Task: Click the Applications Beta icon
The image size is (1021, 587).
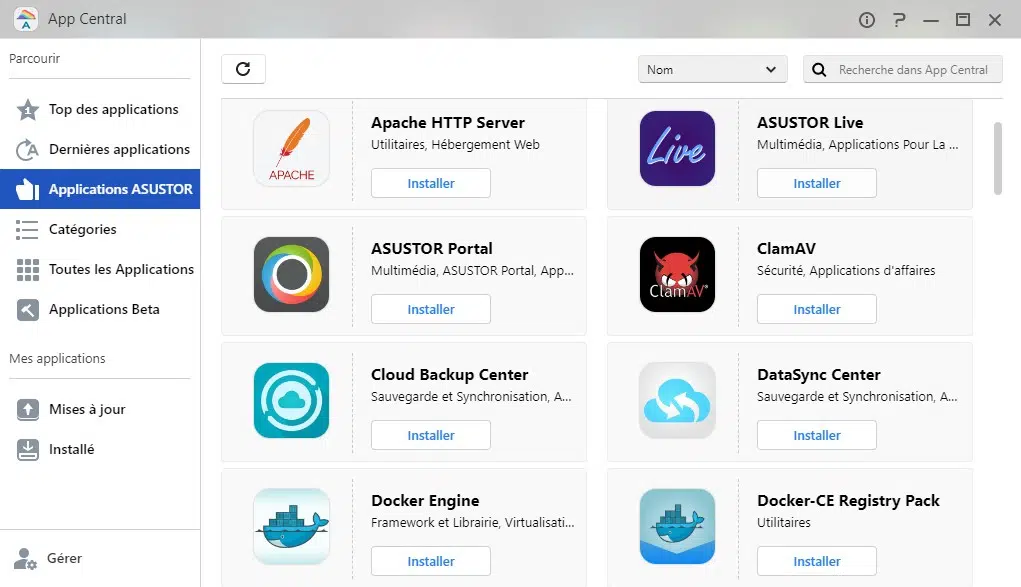Action: (x=27, y=309)
